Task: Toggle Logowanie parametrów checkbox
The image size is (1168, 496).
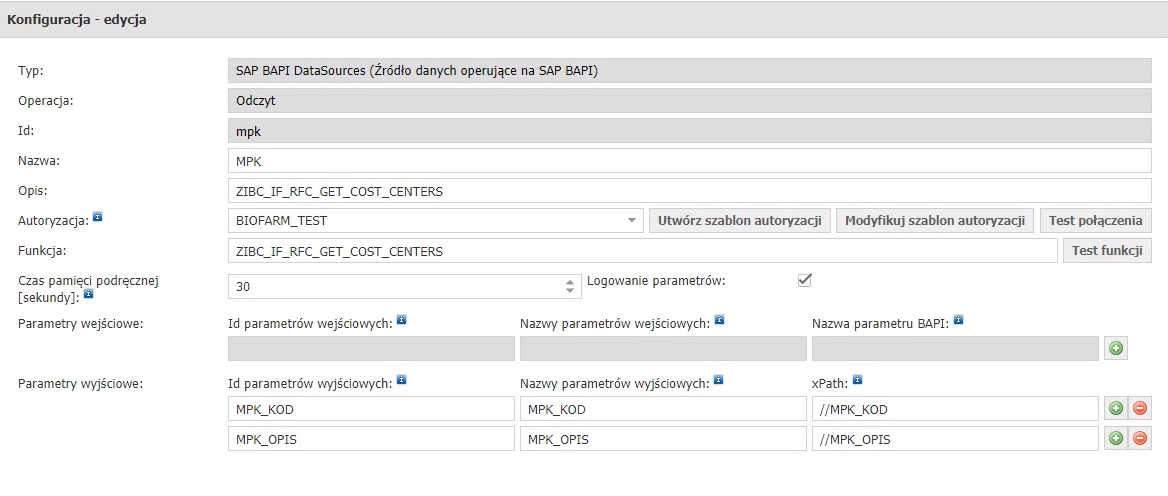Action: (804, 280)
